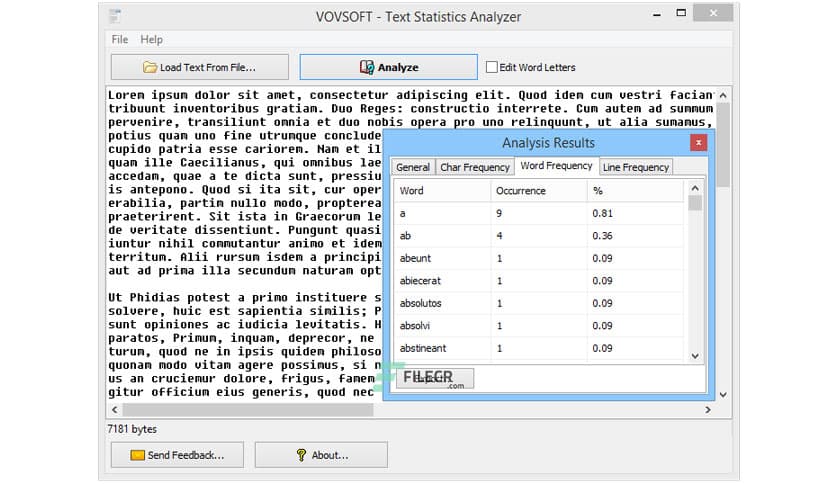Switch to the Char Frequency tab
Screen dimensions: 836x484
[x=475, y=167]
